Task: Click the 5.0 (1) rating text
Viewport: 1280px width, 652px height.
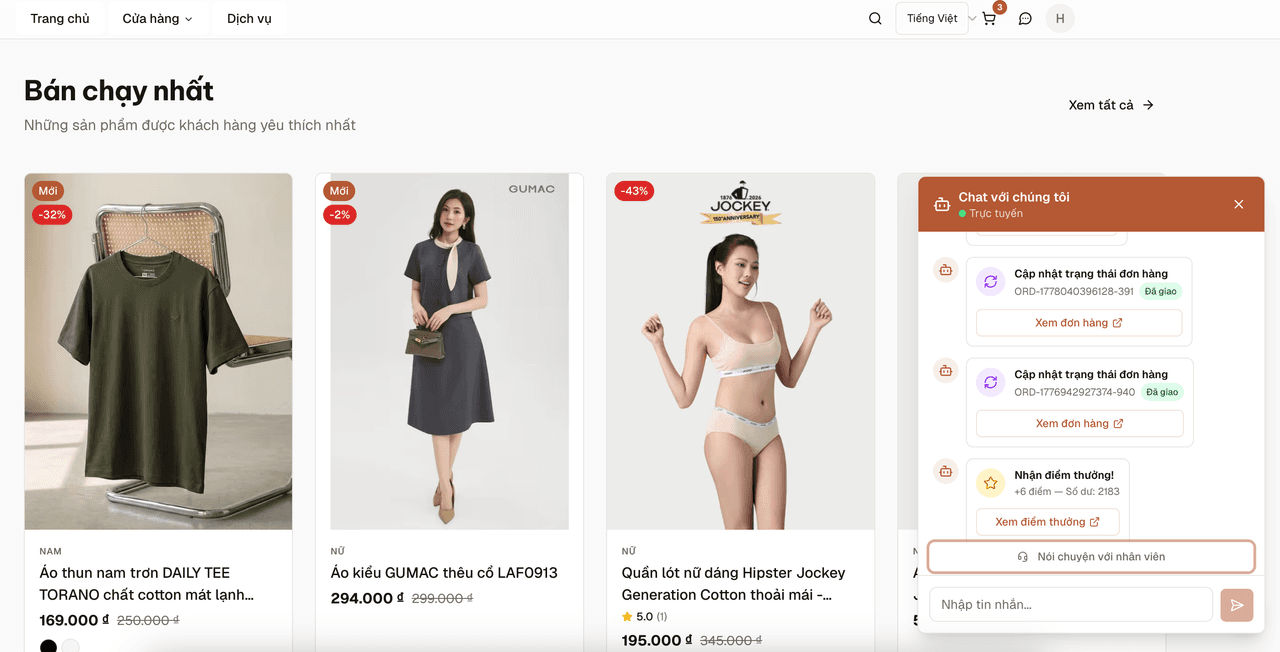Action: point(652,617)
